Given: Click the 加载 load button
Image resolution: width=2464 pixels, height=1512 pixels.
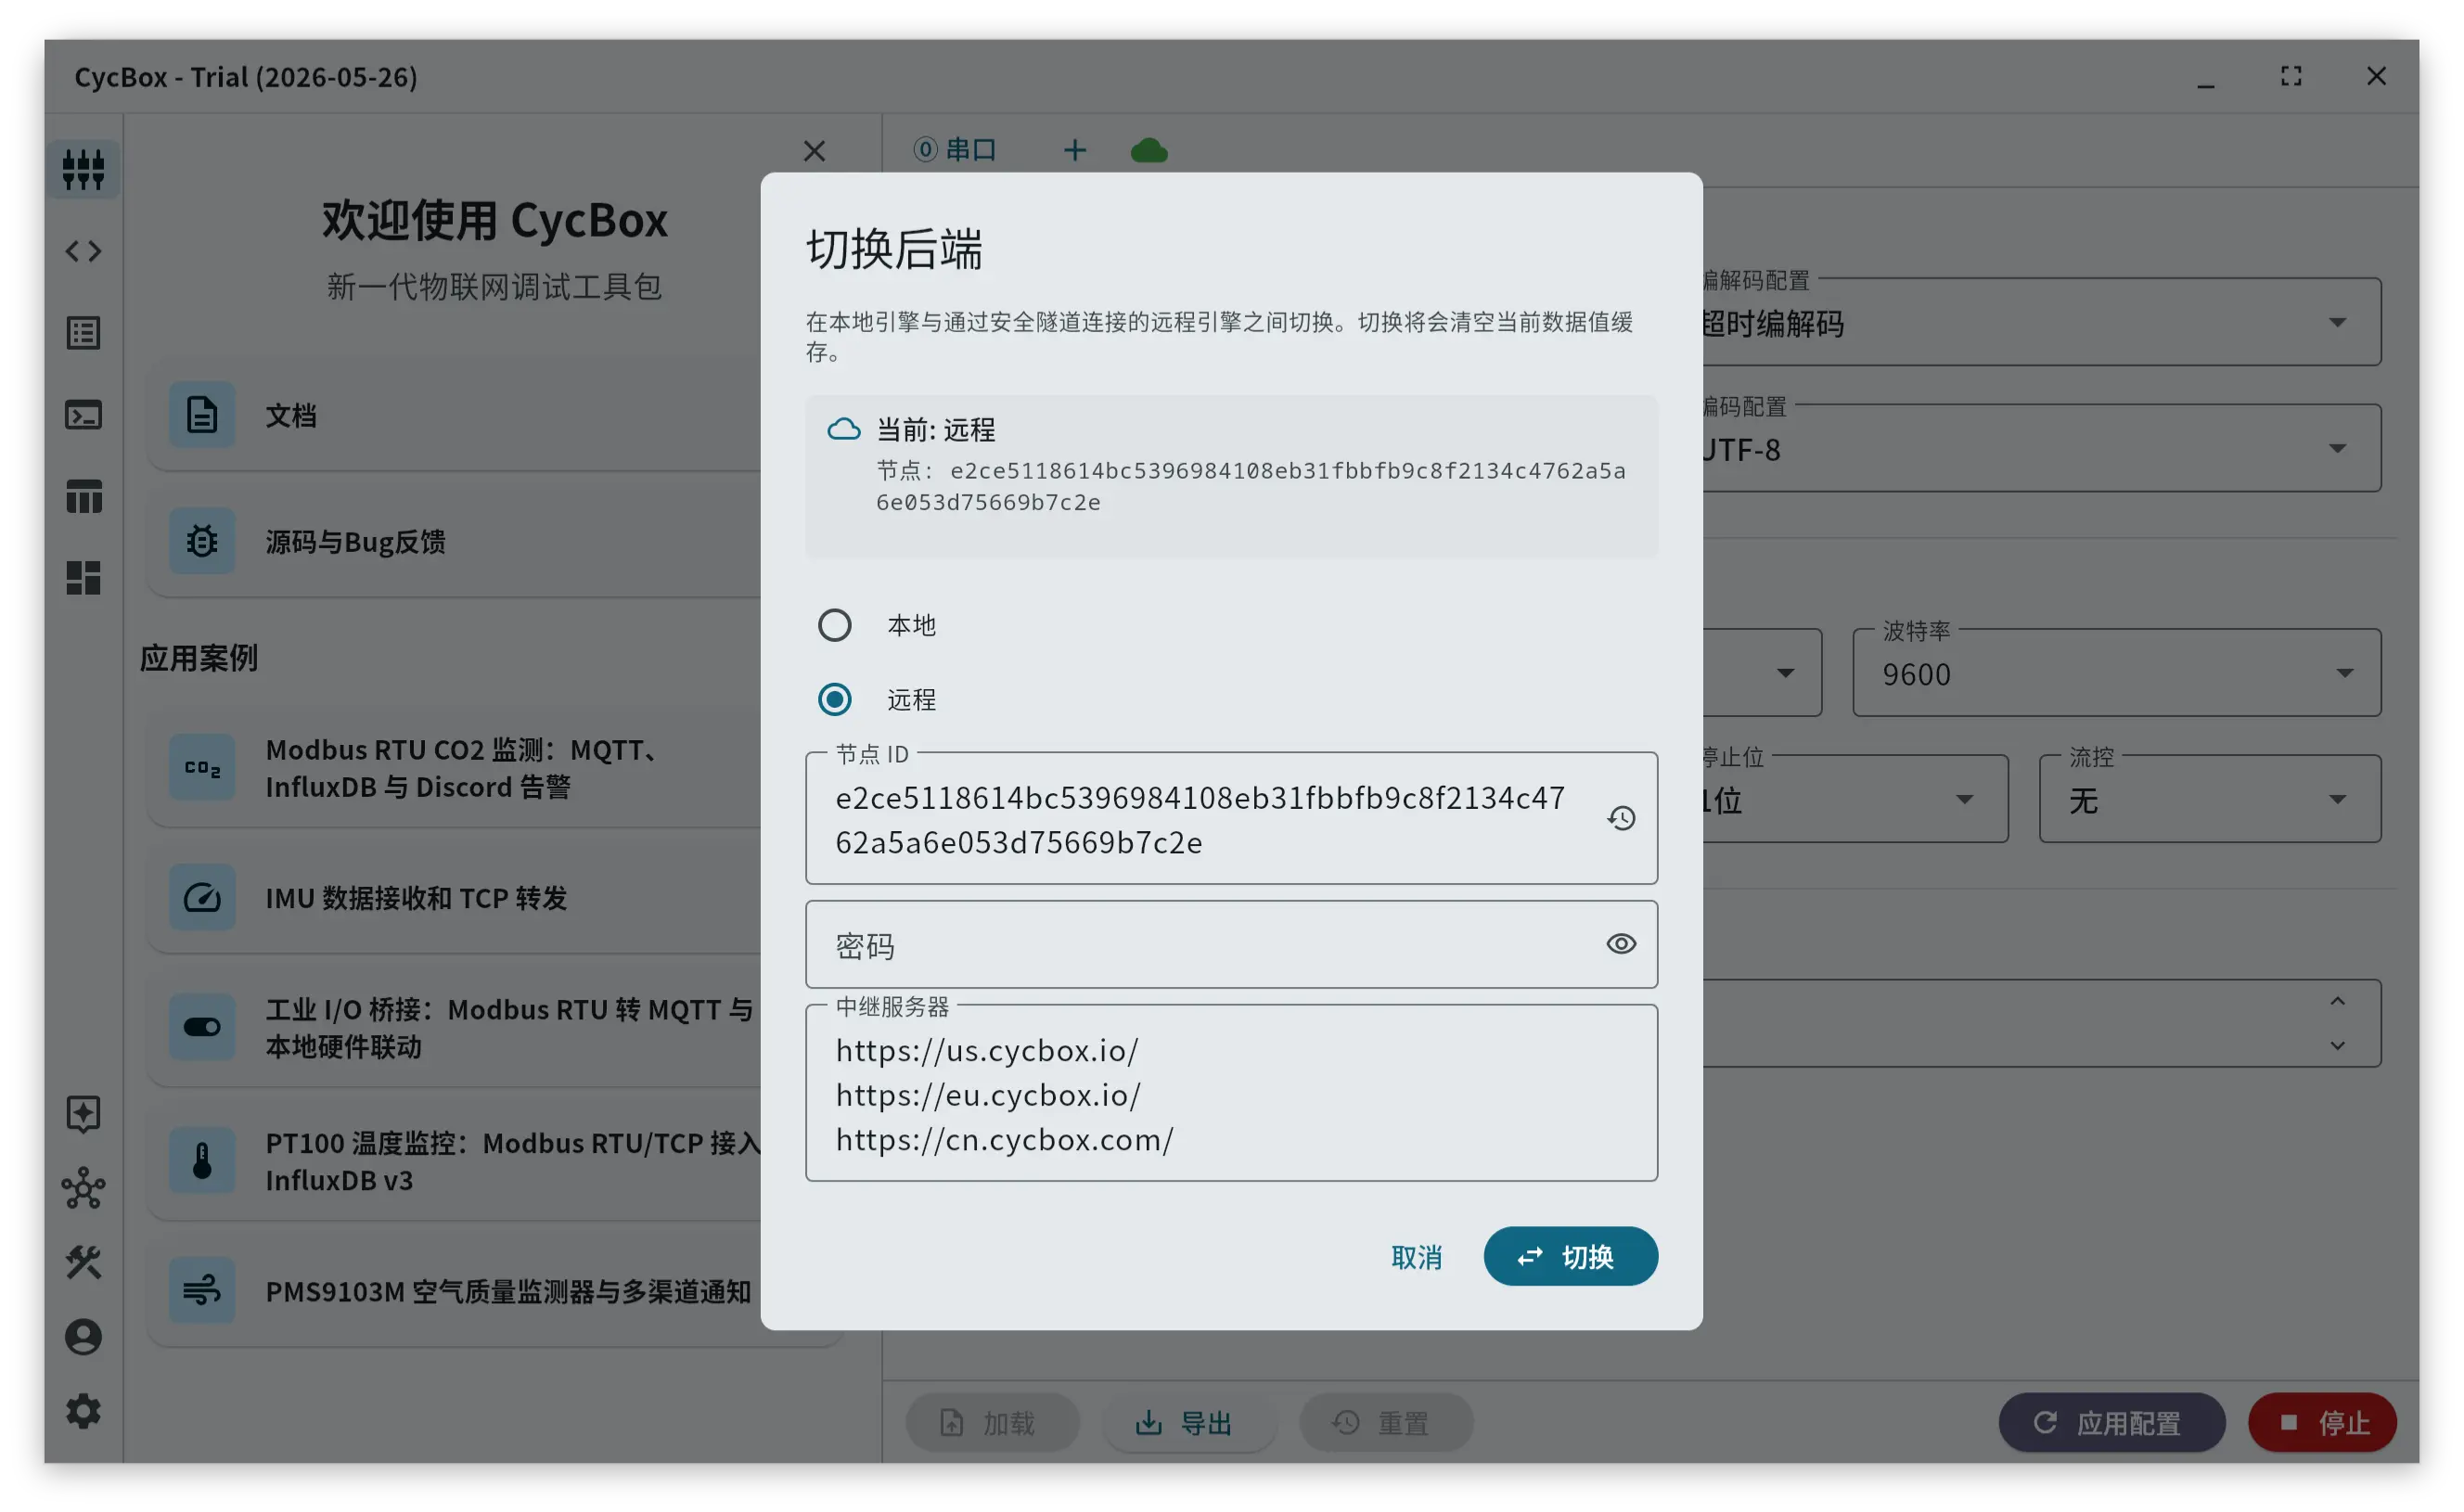Looking at the screenshot, I should point(992,1423).
